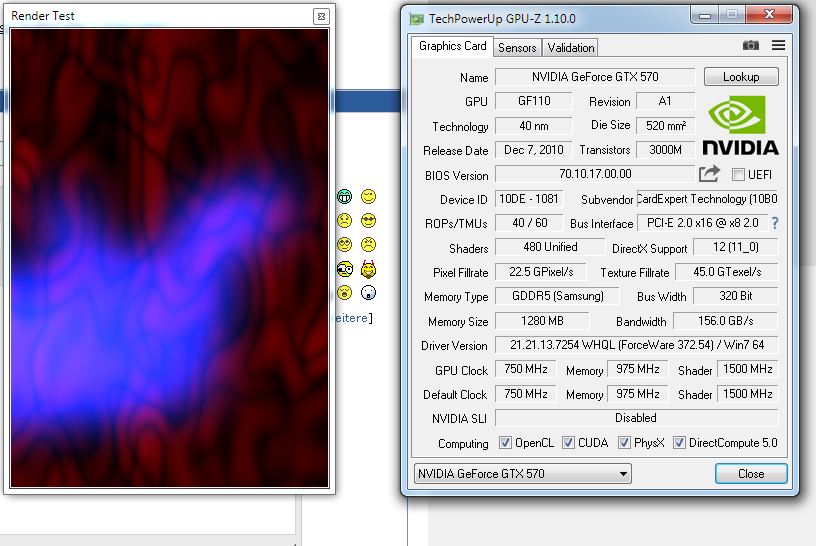Take a screenshot with GPU-Z camera icon
The width and height of the screenshot is (816, 546).
tap(750, 45)
